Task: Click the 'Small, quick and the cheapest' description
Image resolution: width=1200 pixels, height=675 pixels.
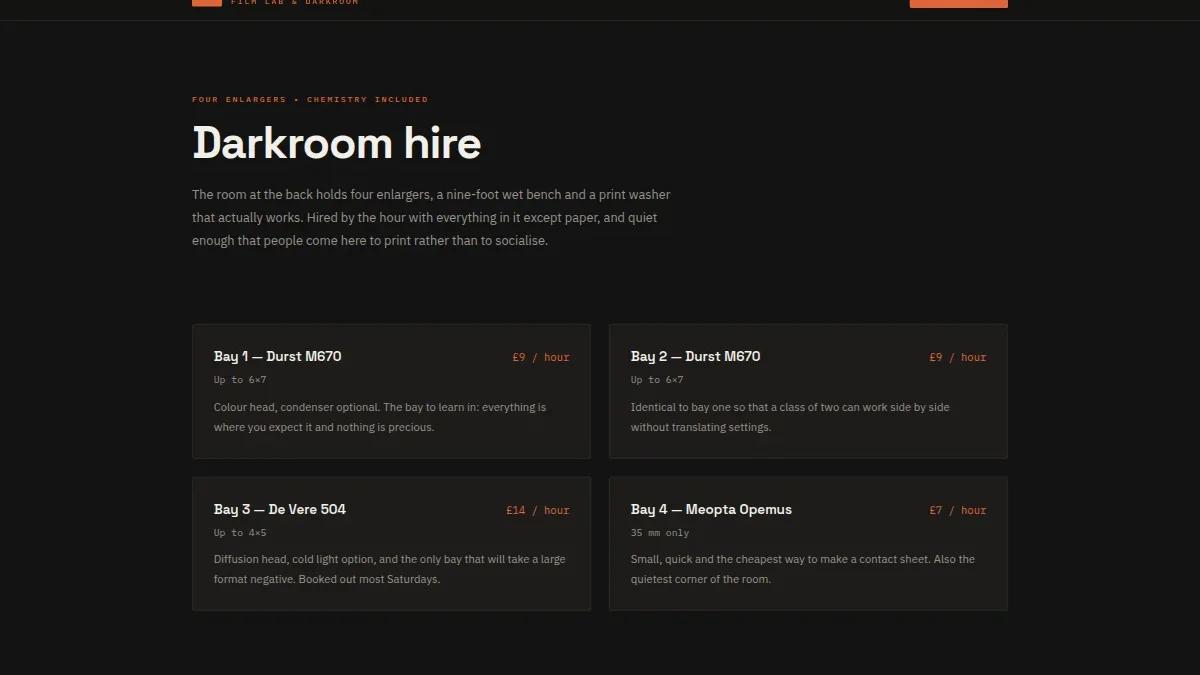Action: point(803,569)
